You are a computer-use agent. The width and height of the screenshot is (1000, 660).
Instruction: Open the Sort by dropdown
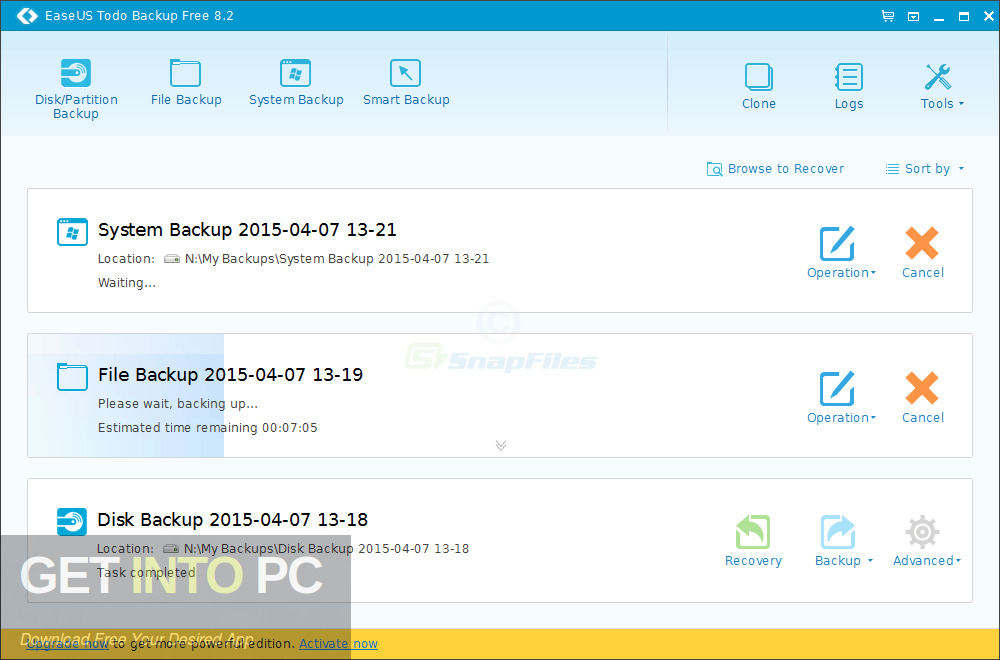925,169
